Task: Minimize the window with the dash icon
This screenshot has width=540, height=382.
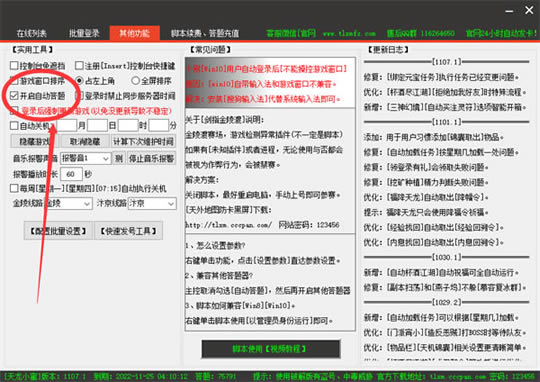Action: tap(509, 11)
